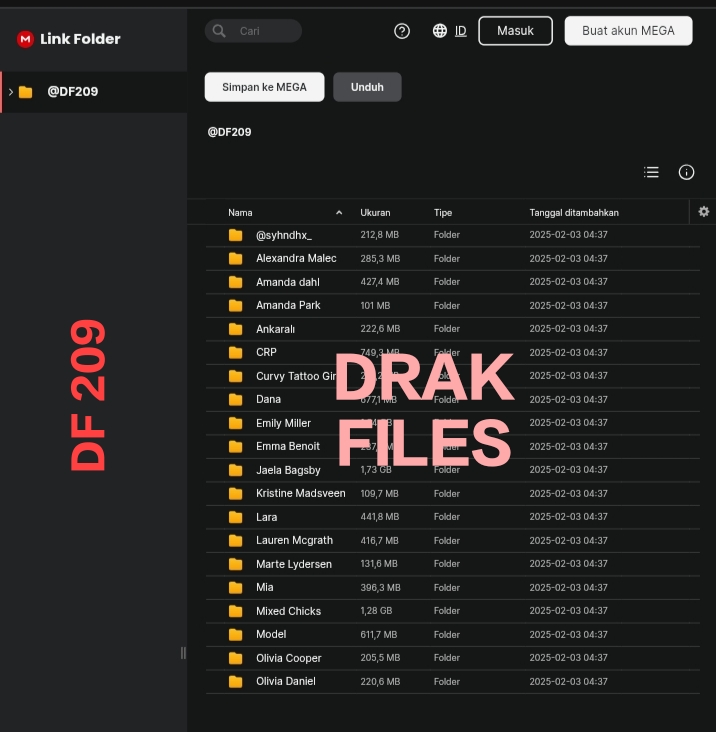Click the Cari search field
Image resolution: width=716 pixels, height=732 pixels.
tap(253, 31)
